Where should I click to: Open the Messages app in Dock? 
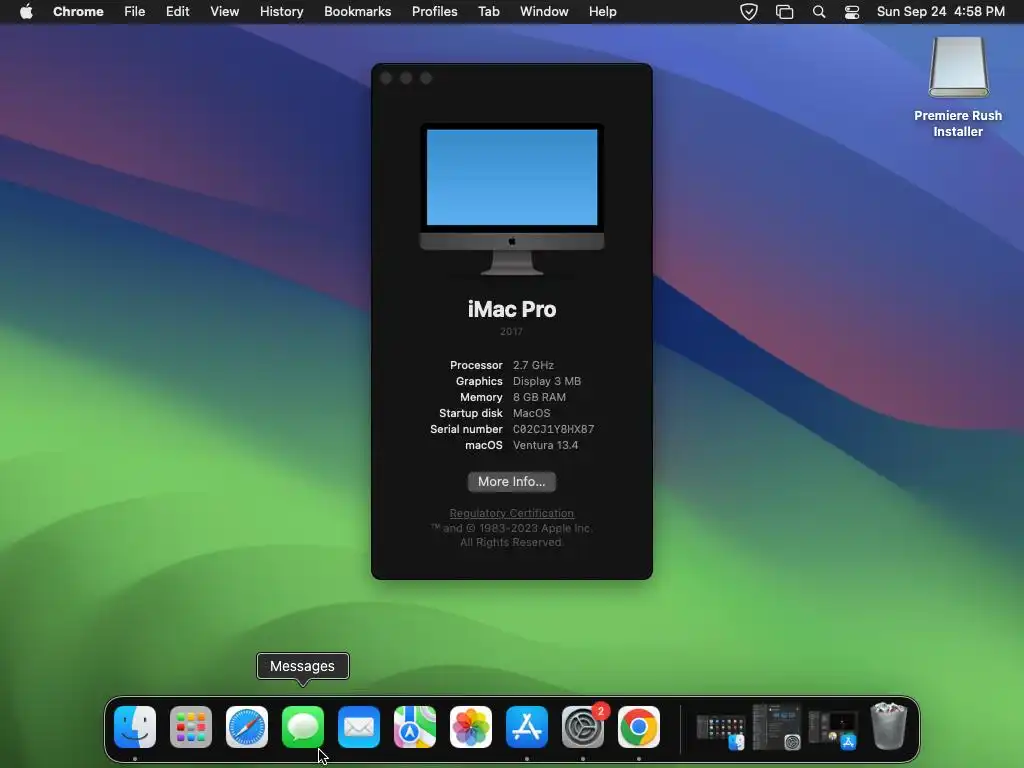[303, 727]
